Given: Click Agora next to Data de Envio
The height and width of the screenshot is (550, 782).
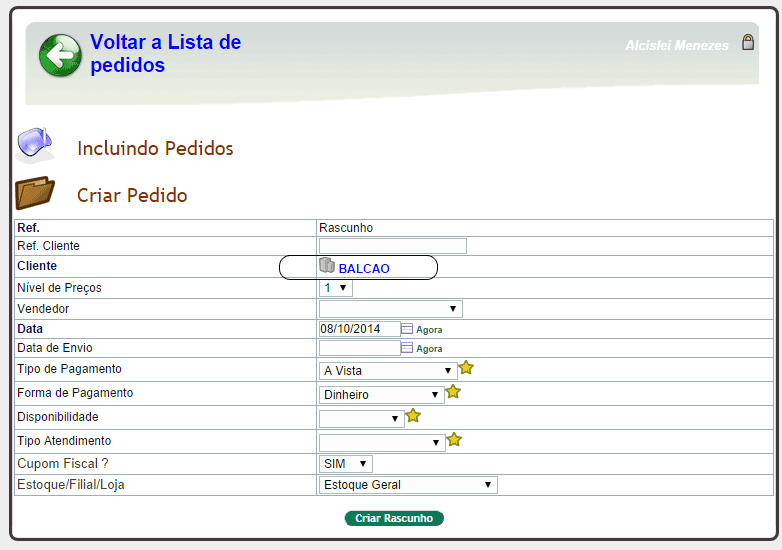Looking at the screenshot, I should (429, 349).
